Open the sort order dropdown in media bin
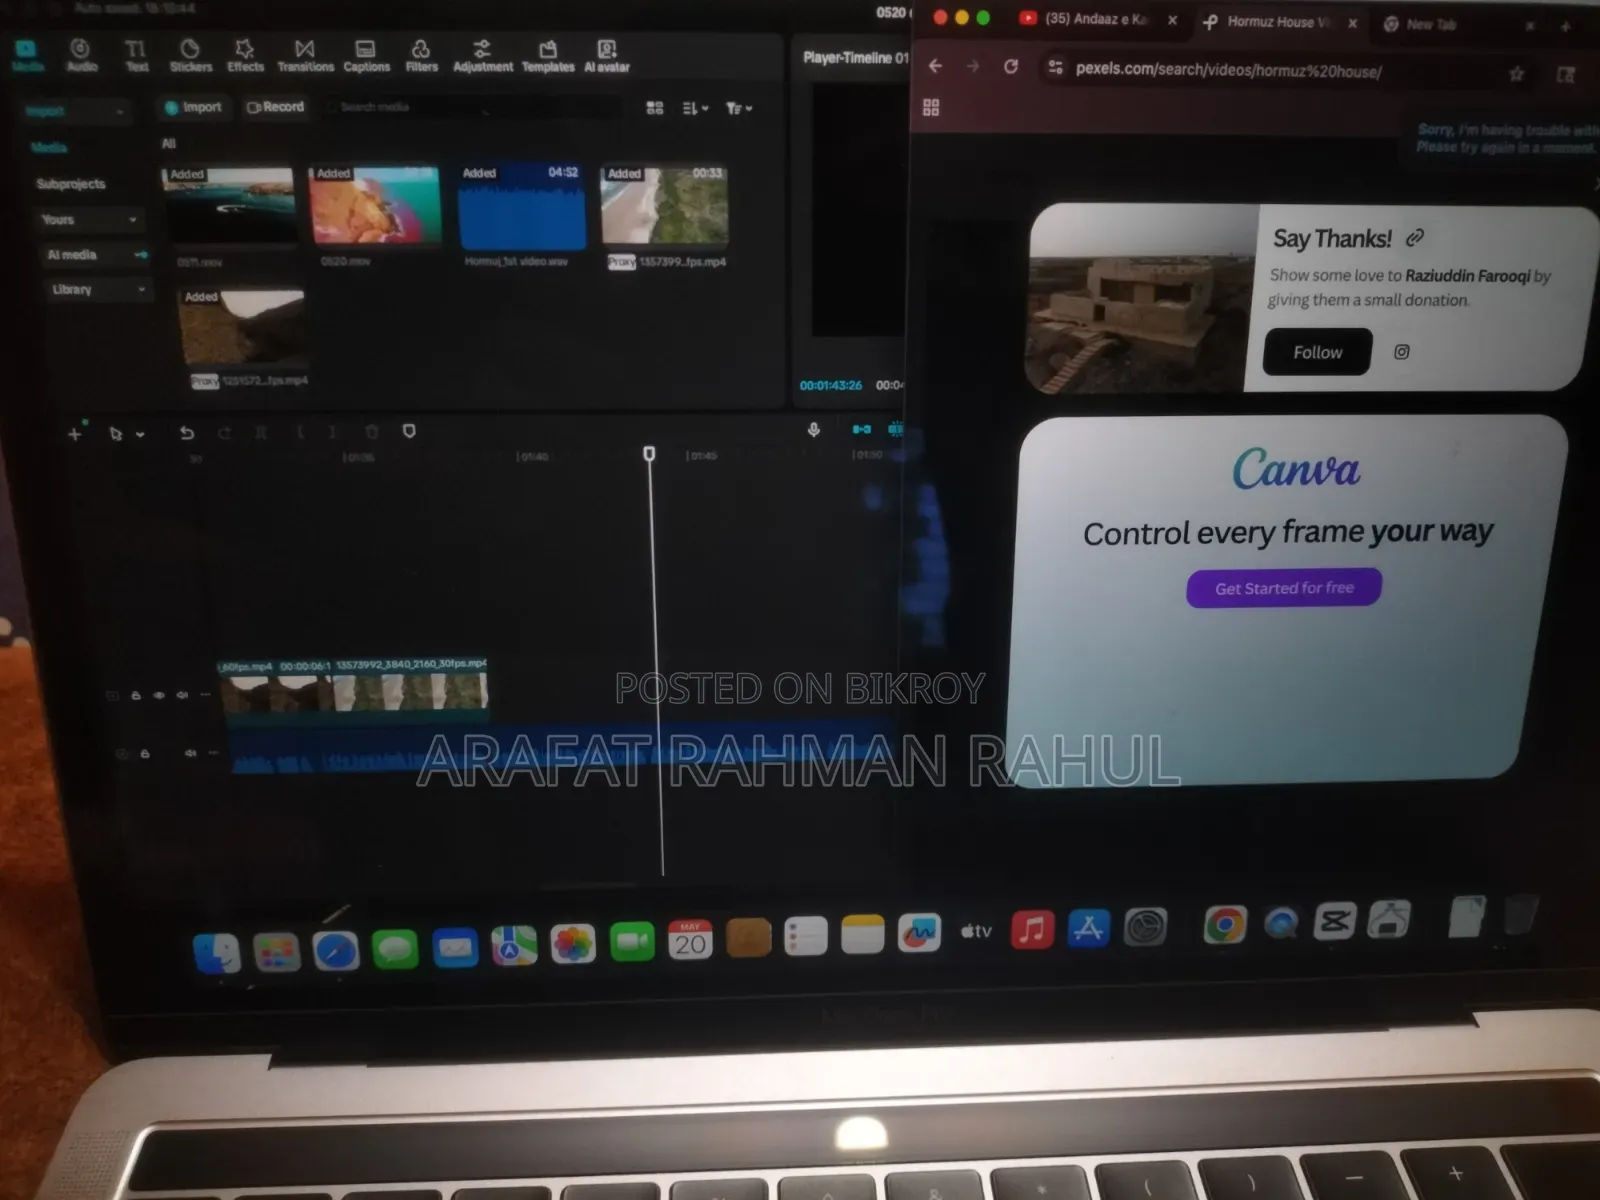Viewport: 1600px width, 1200px height. tap(695, 108)
